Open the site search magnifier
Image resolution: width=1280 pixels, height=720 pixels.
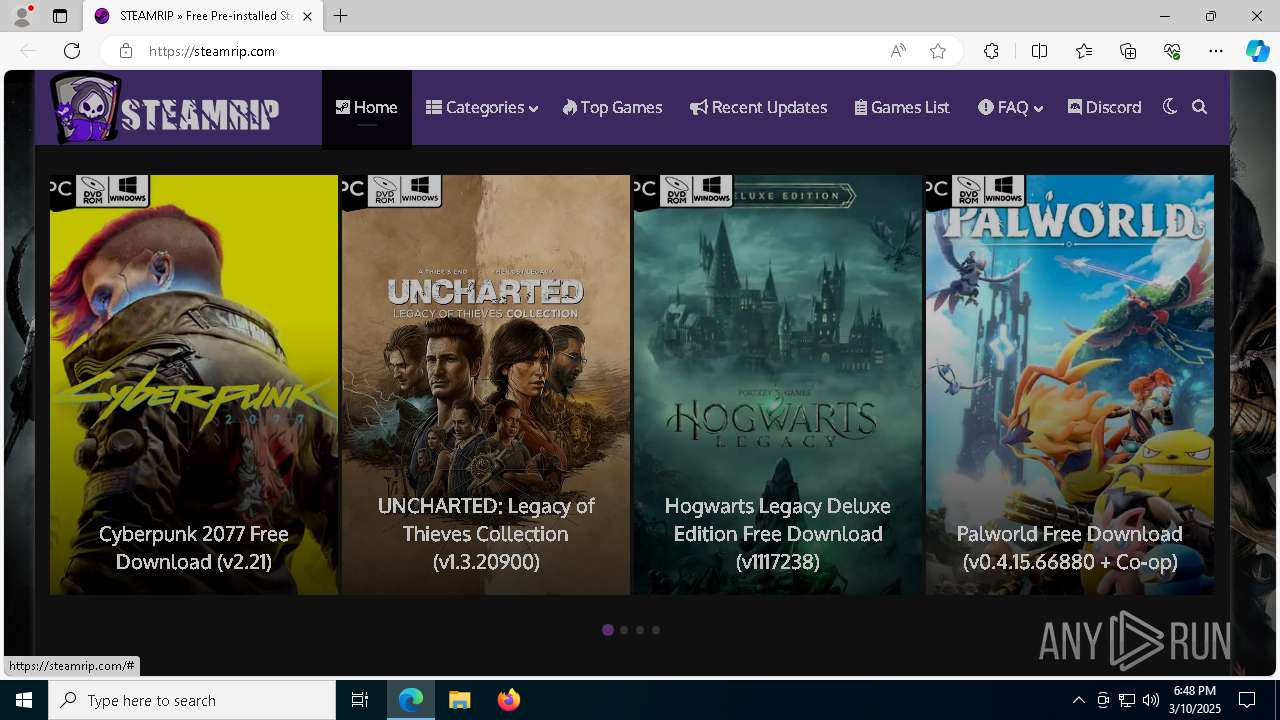pyautogui.click(x=1200, y=107)
